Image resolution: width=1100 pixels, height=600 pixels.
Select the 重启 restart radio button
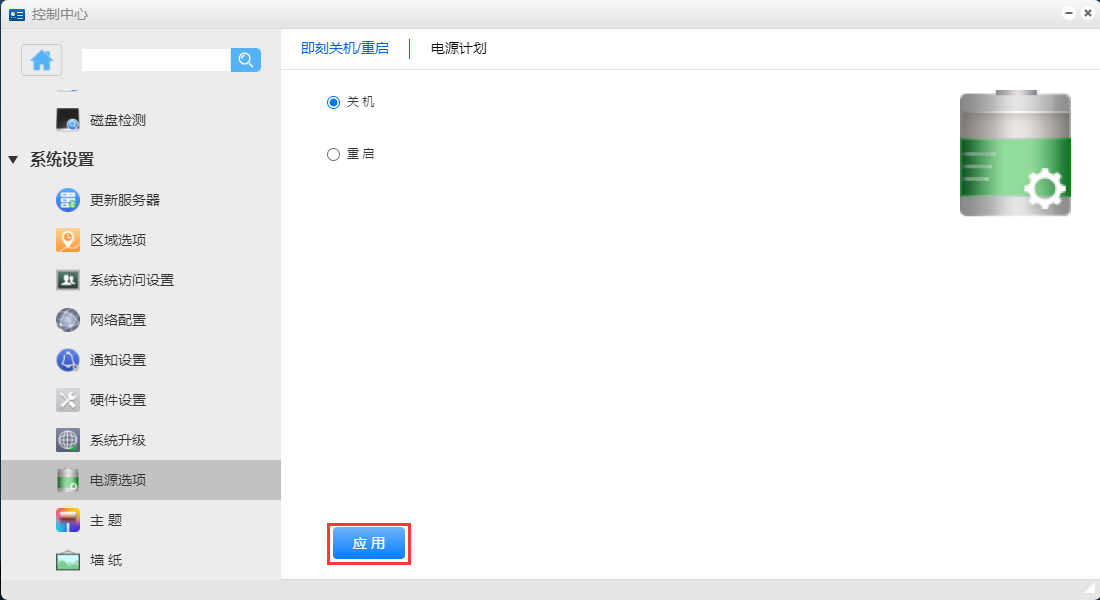334,155
